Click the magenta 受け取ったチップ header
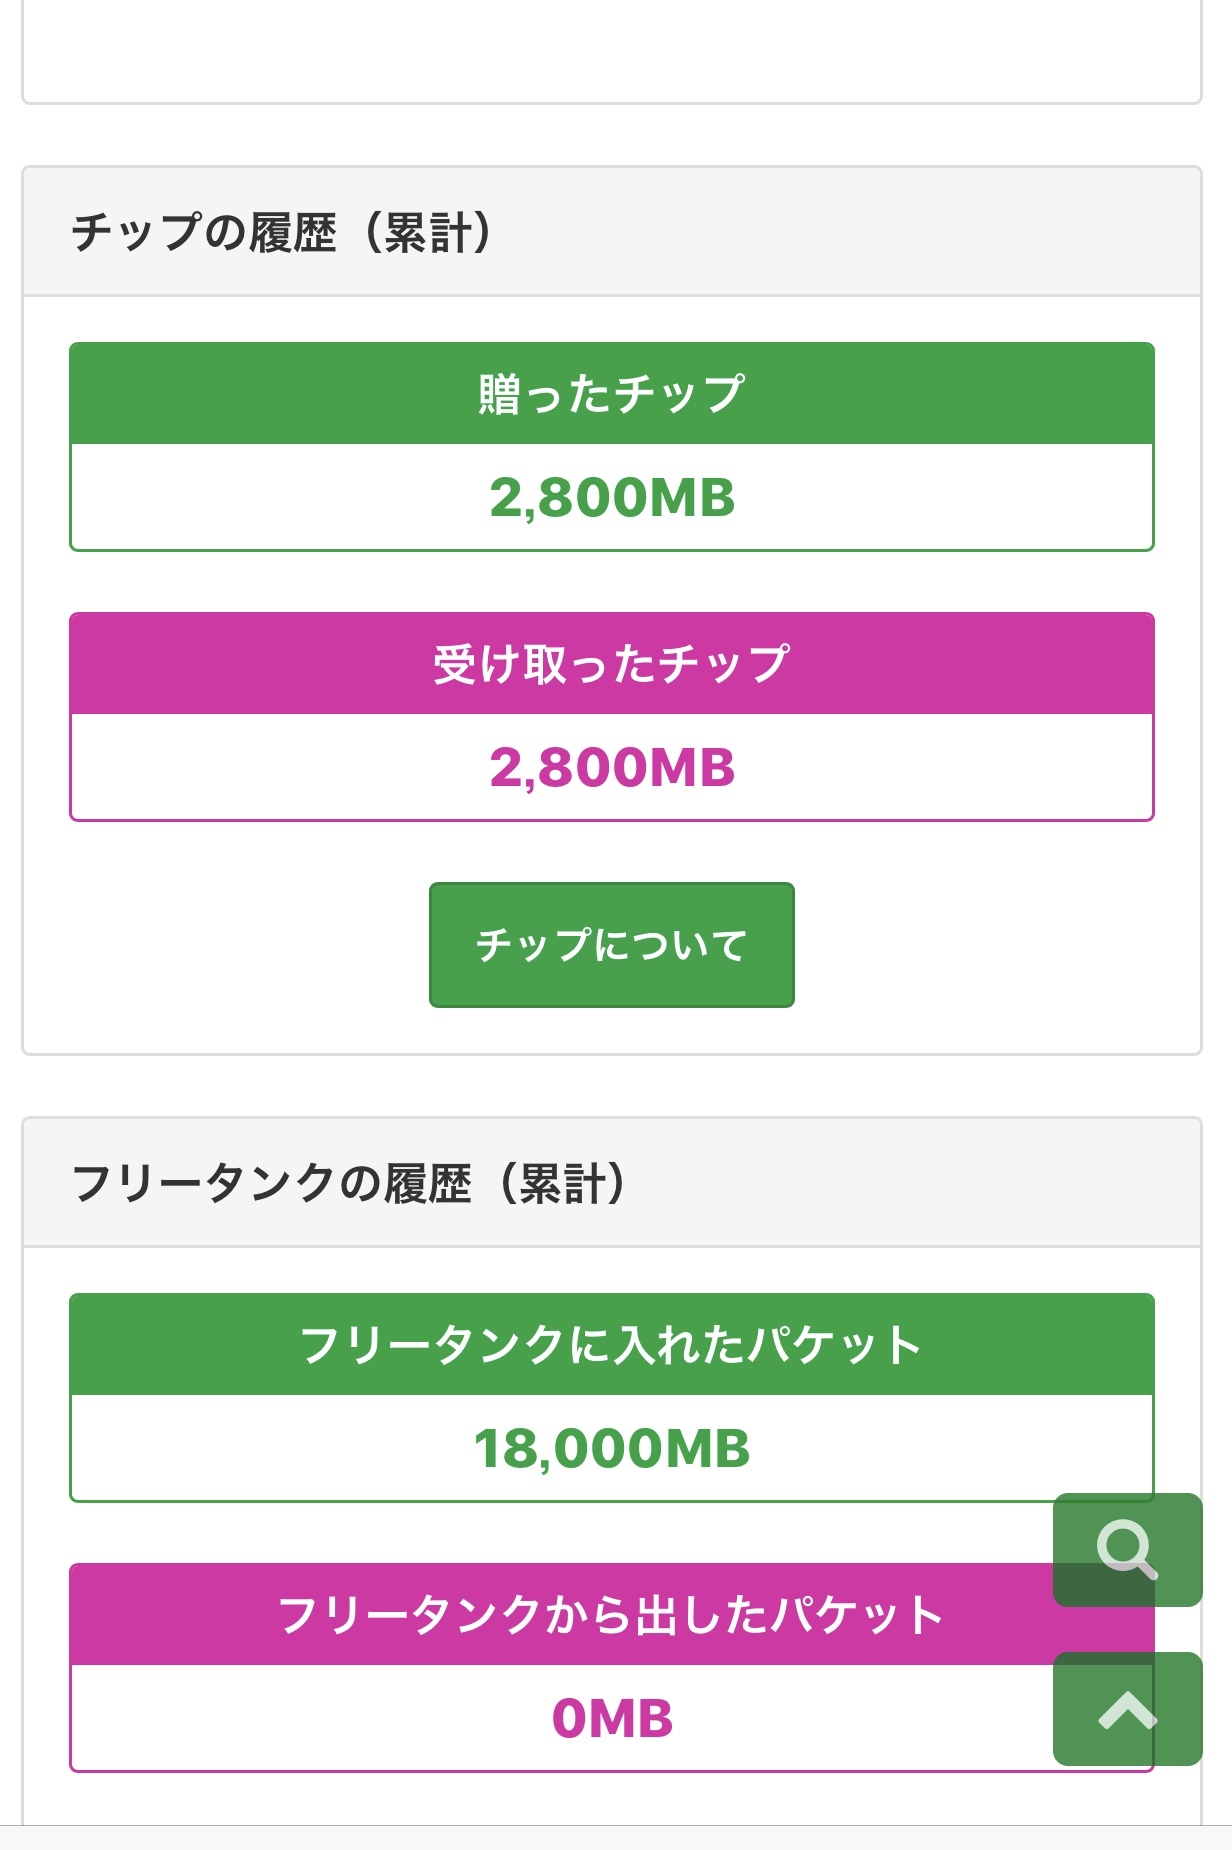Screen dimensions: 1232x1850 pos(611,664)
